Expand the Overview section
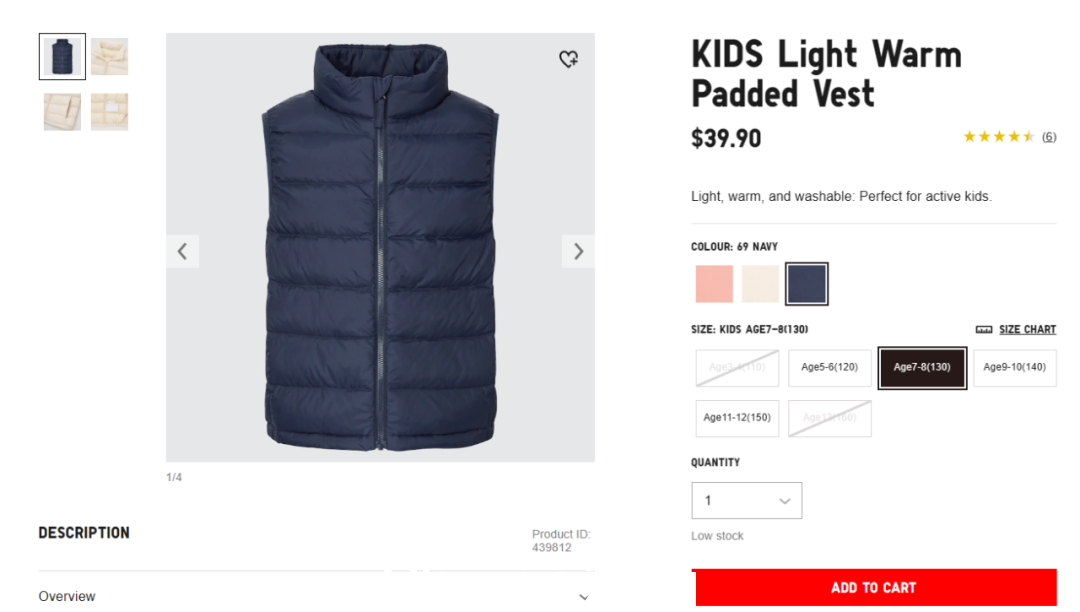This screenshot has width=1080, height=612. click(x=316, y=596)
